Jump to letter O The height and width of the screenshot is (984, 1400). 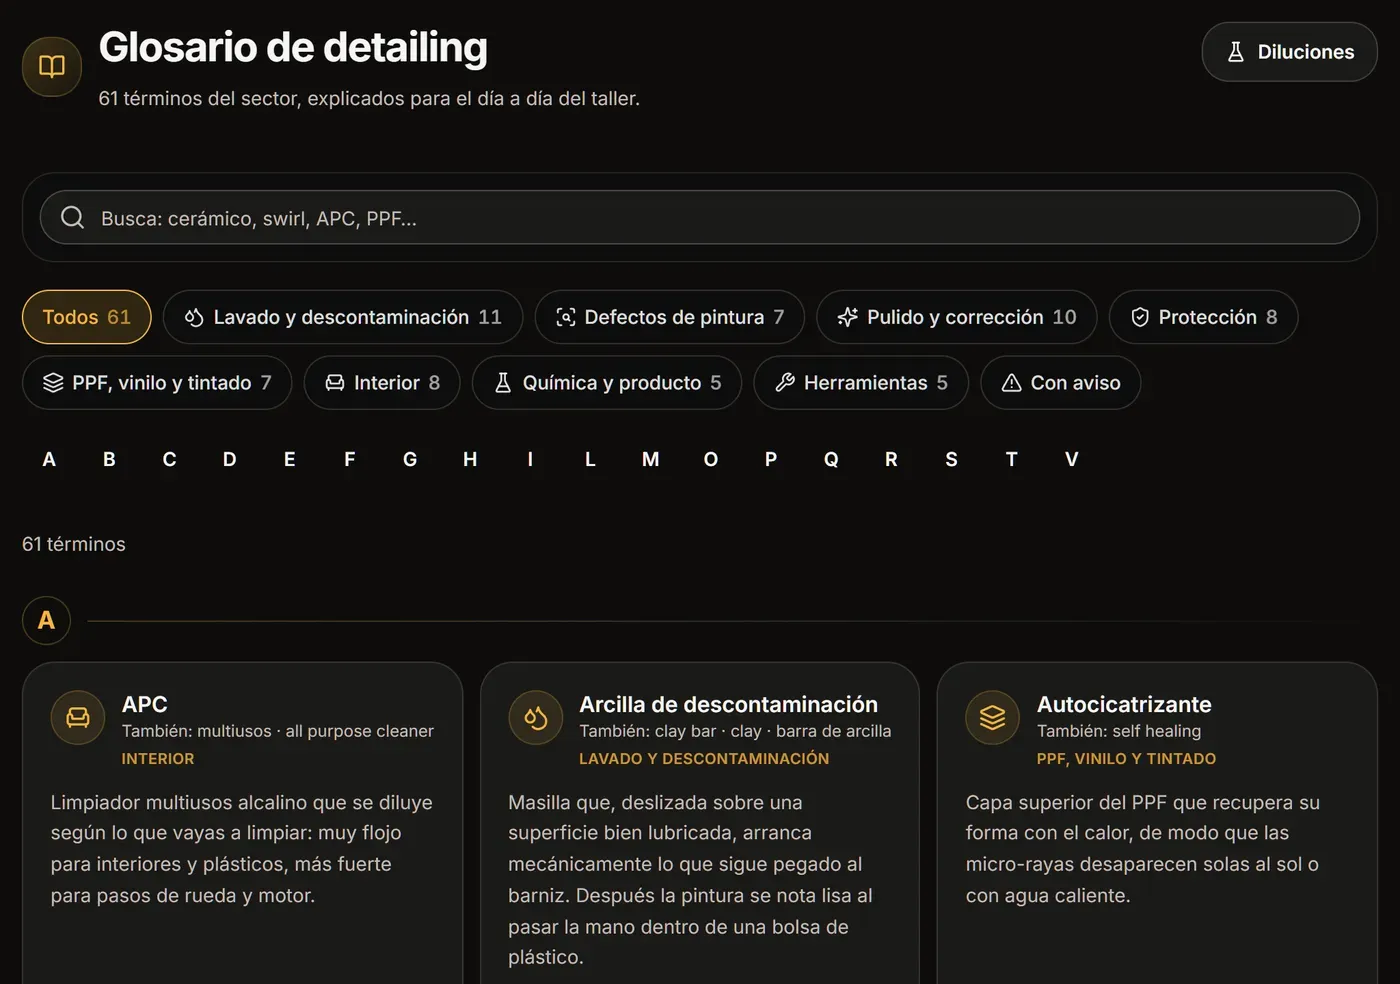pos(711,459)
